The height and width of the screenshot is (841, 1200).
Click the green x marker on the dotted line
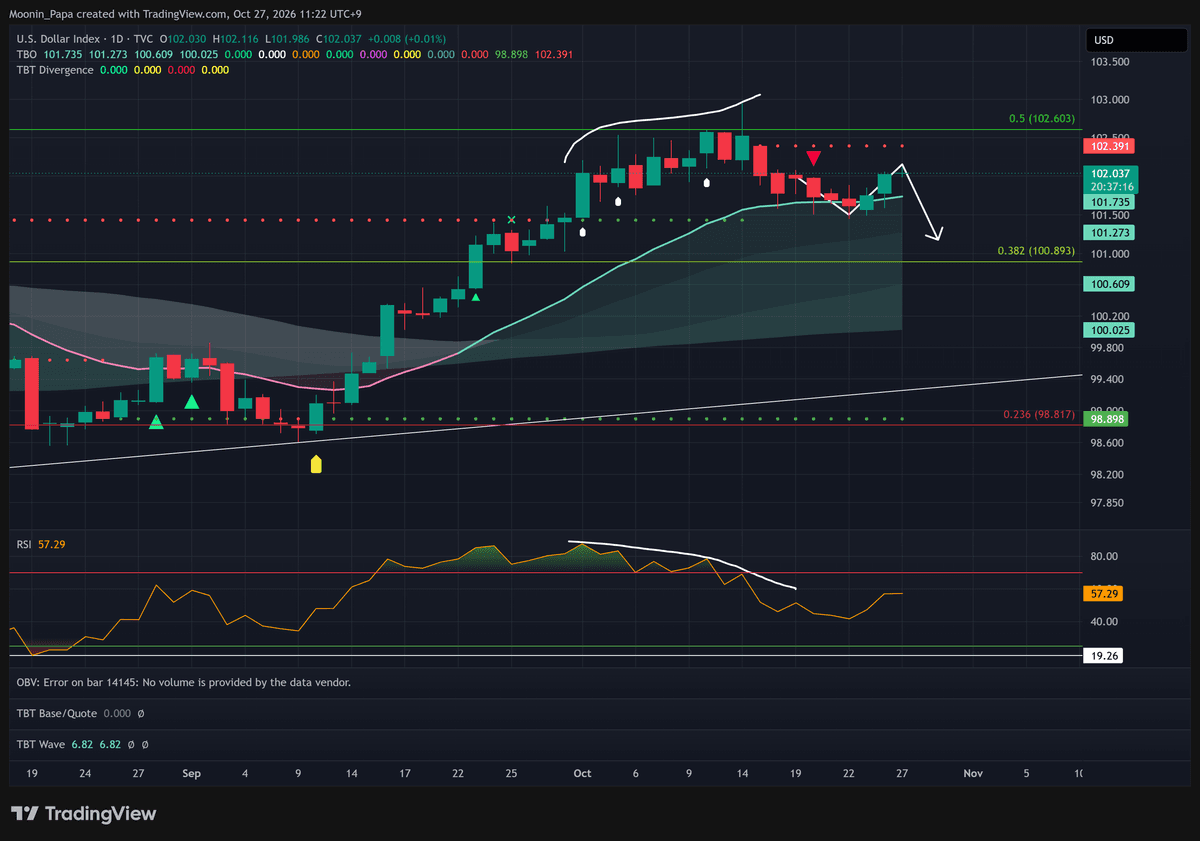(x=511, y=219)
